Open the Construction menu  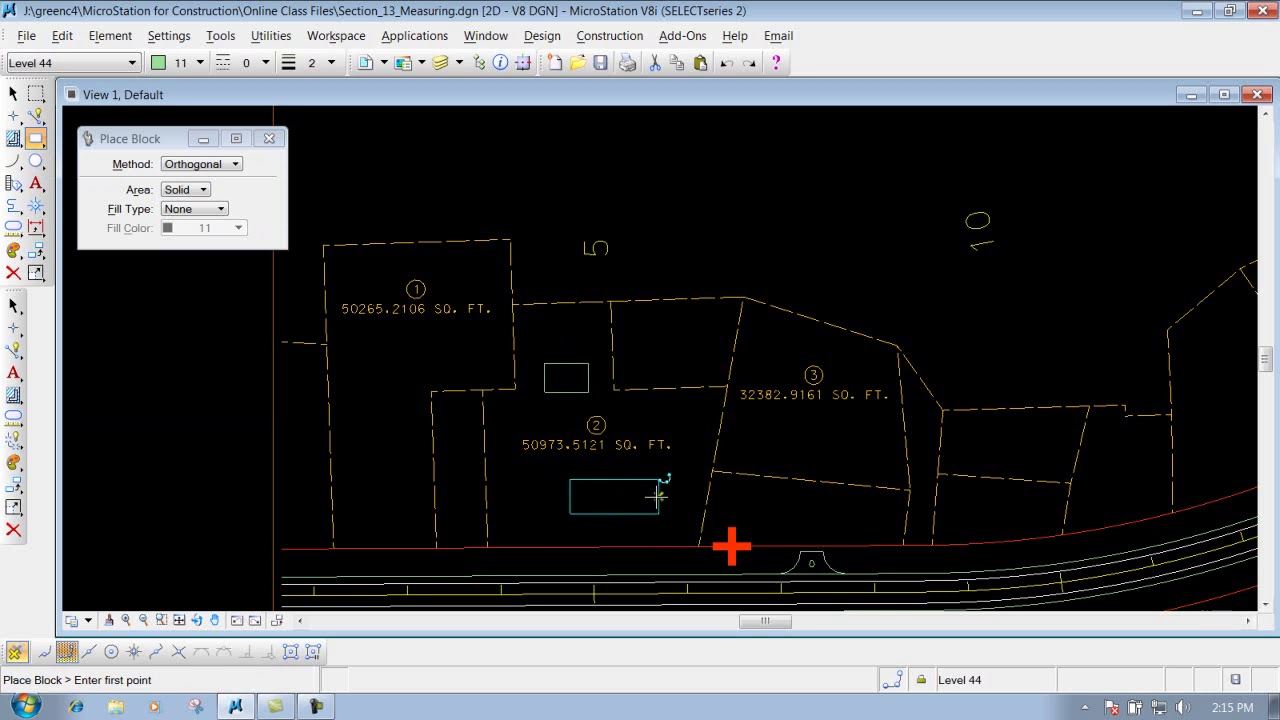point(610,36)
